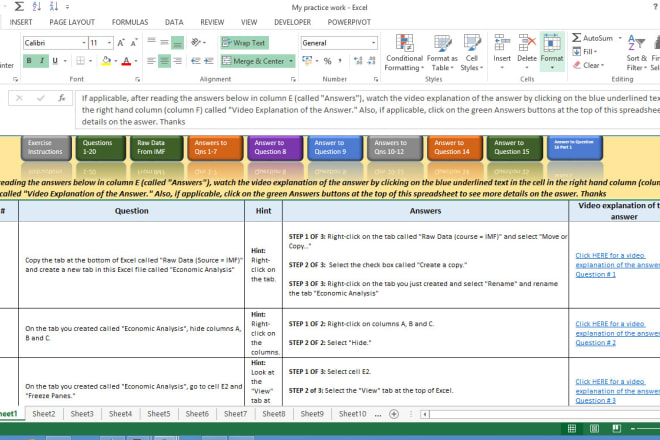
Task: Open the General number format dropdown
Action: (x=373, y=43)
